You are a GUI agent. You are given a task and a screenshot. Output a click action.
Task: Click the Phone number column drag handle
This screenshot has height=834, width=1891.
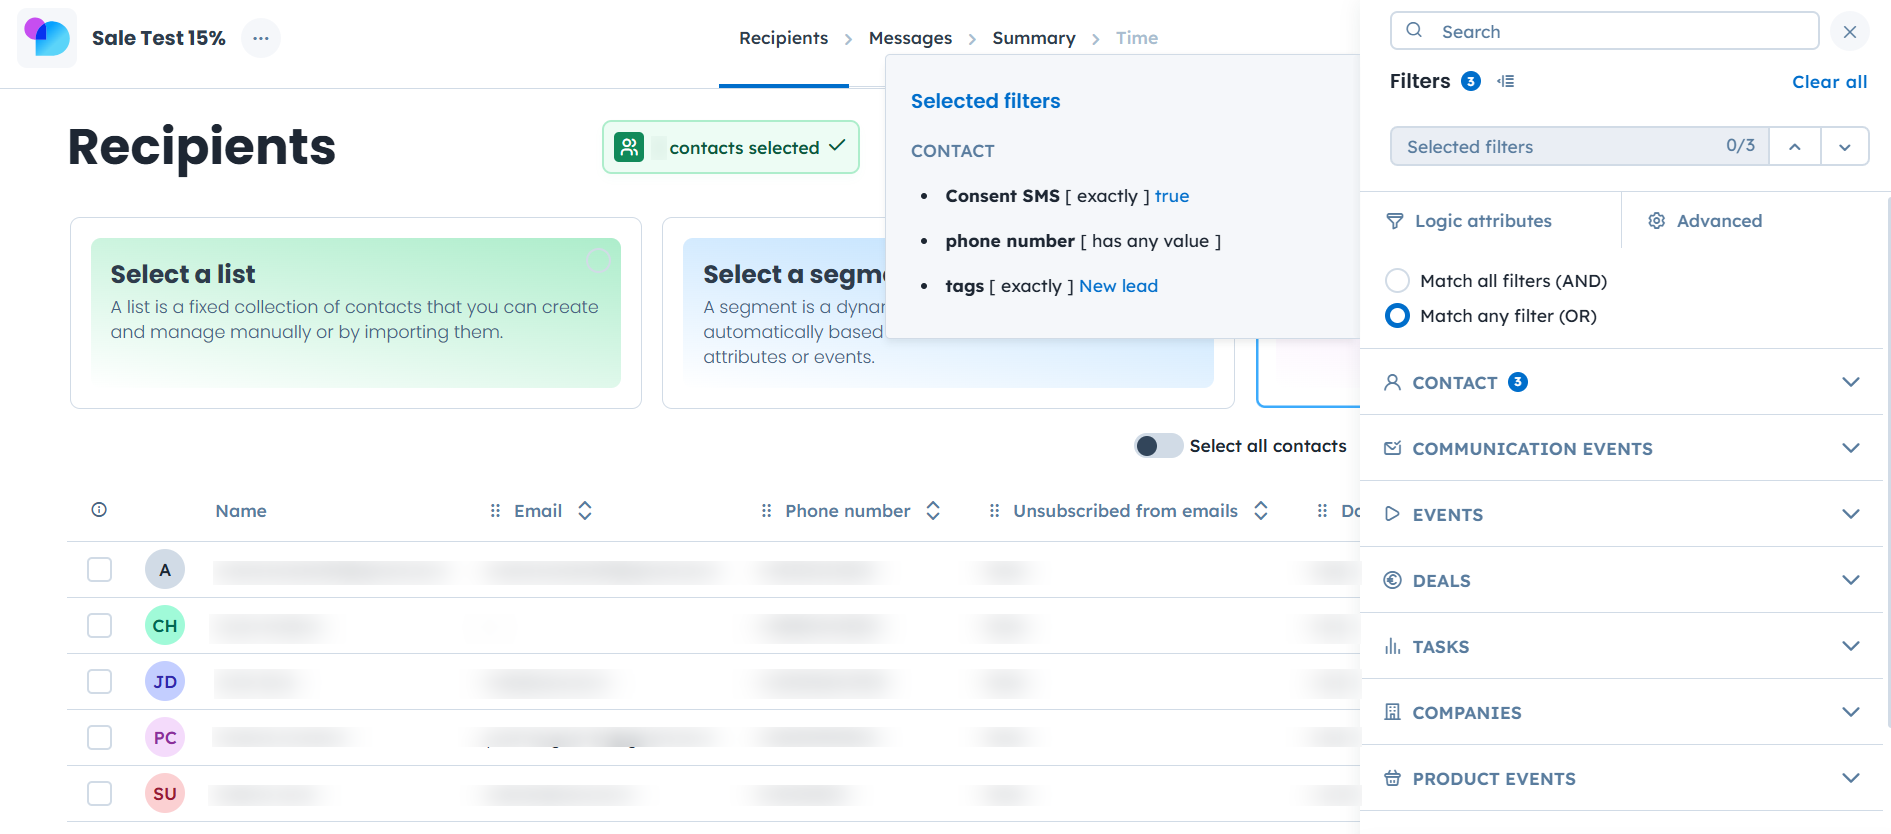[767, 511]
